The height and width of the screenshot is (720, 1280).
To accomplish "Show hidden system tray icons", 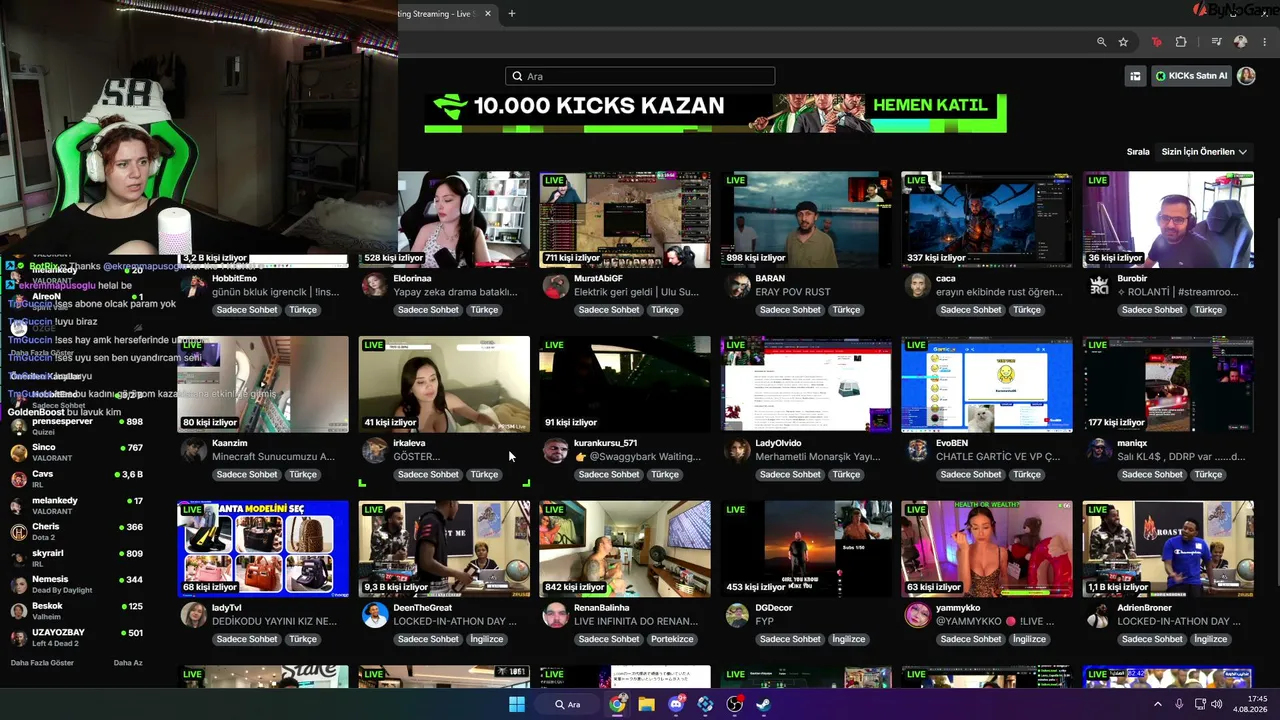I will 1158,704.
